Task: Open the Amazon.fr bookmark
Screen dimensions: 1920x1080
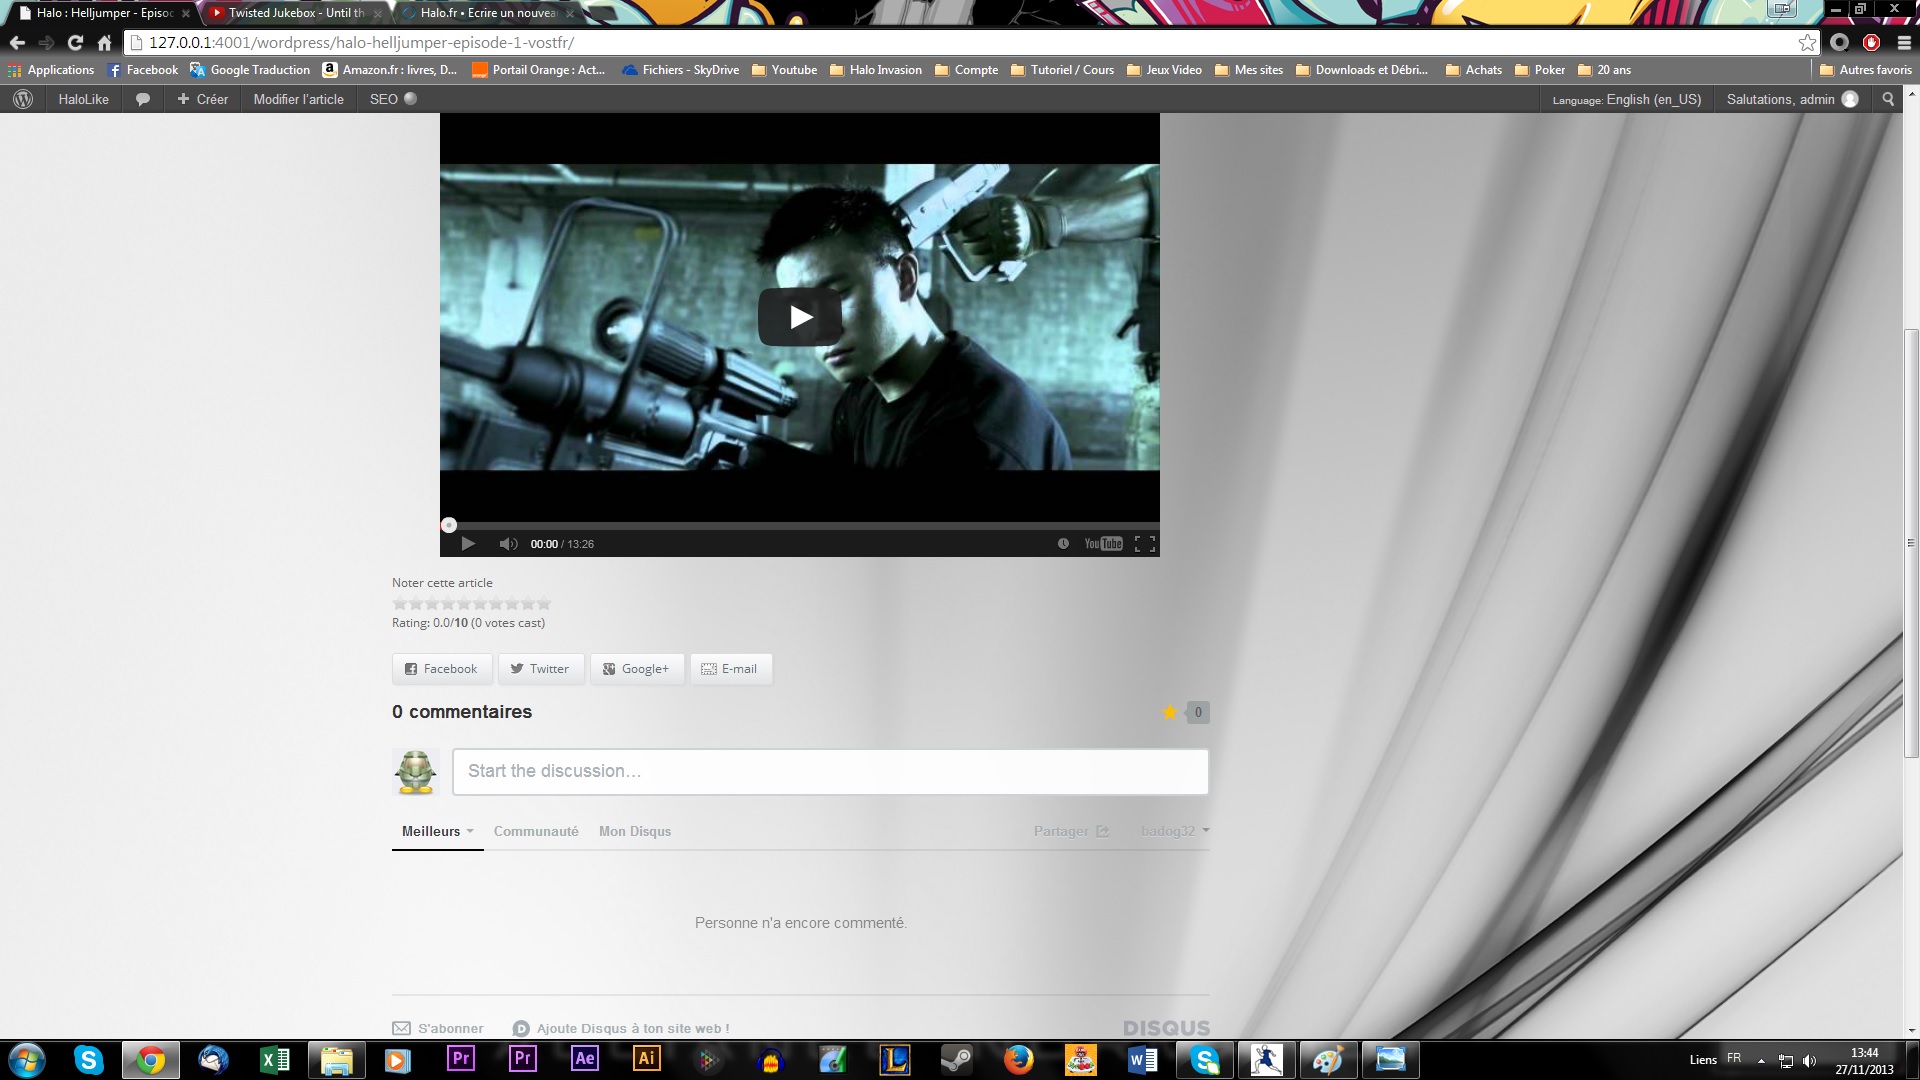Action: pos(390,70)
